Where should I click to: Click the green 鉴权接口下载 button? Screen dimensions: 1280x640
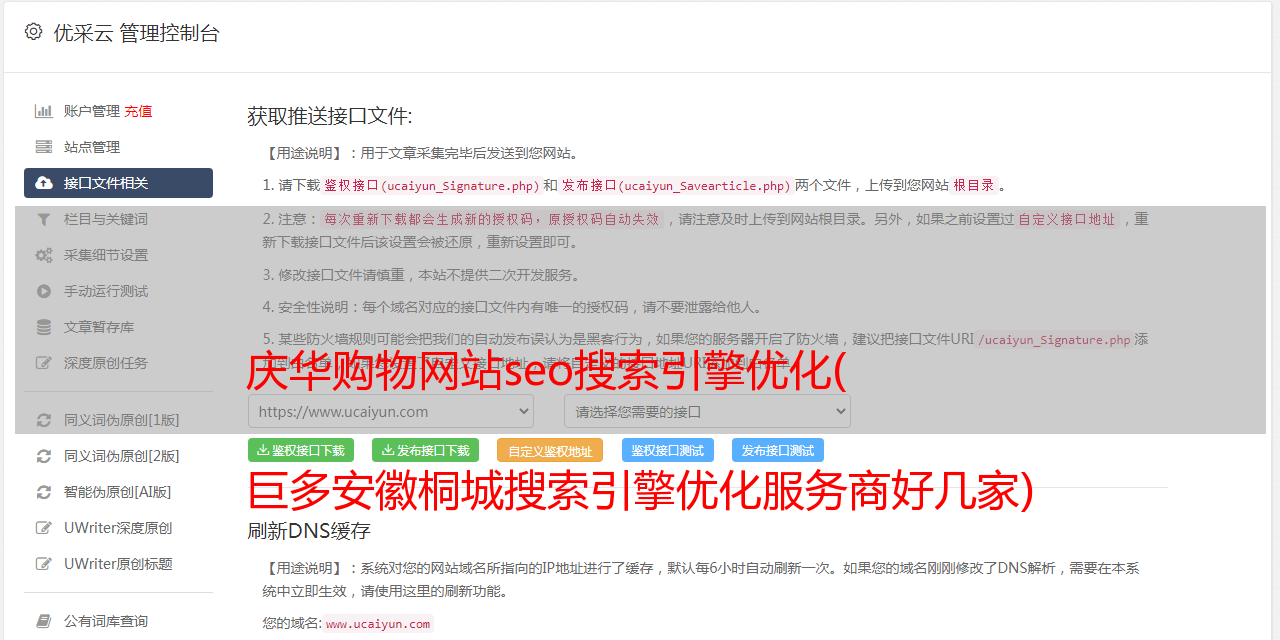pos(301,450)
